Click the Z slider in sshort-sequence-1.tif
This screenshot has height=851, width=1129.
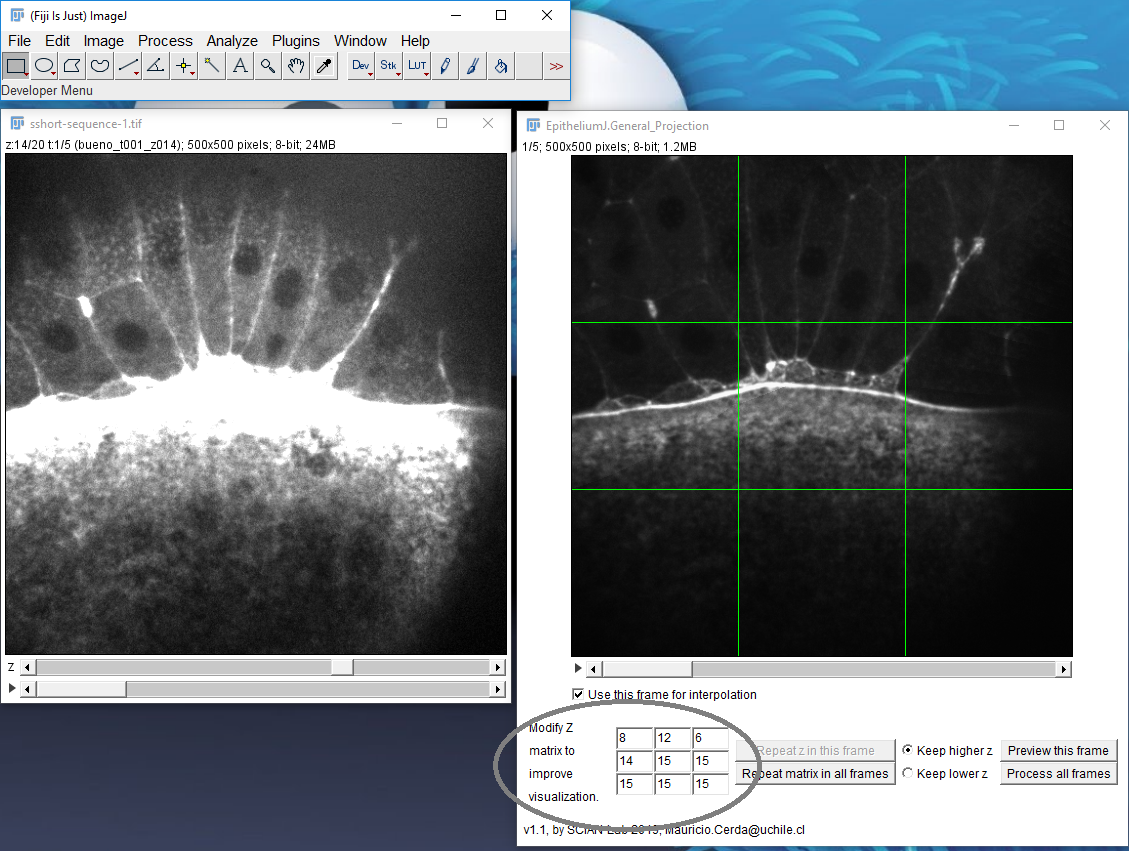342,667
